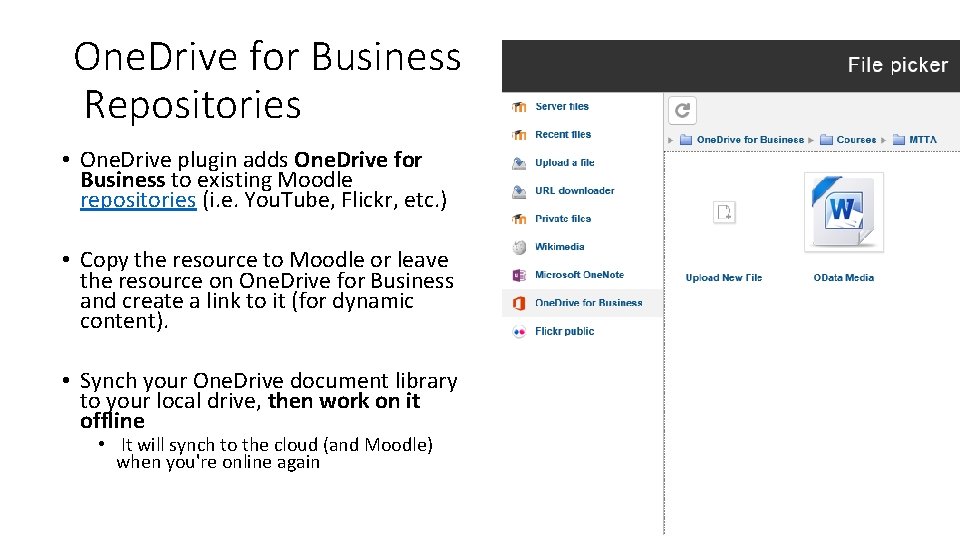Choose Upload a file option

pos(564,163)
